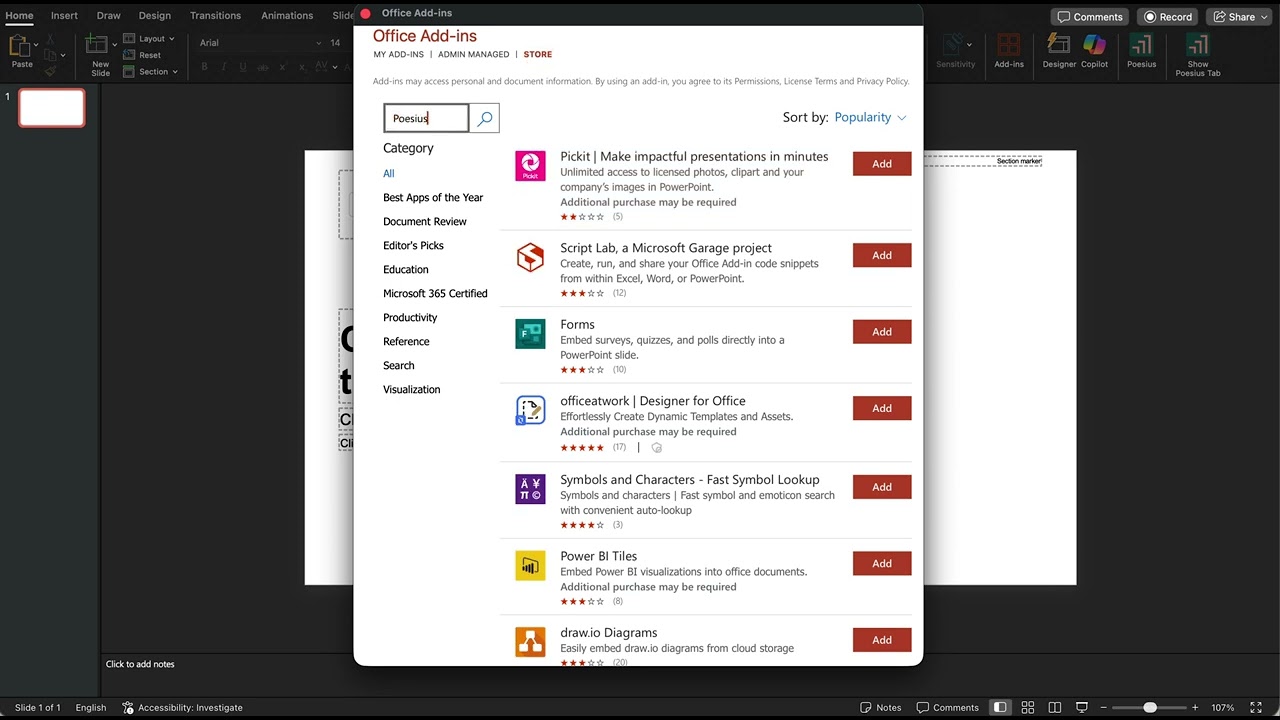
Task: Switch to Normal view icon
Action: 1000,707
